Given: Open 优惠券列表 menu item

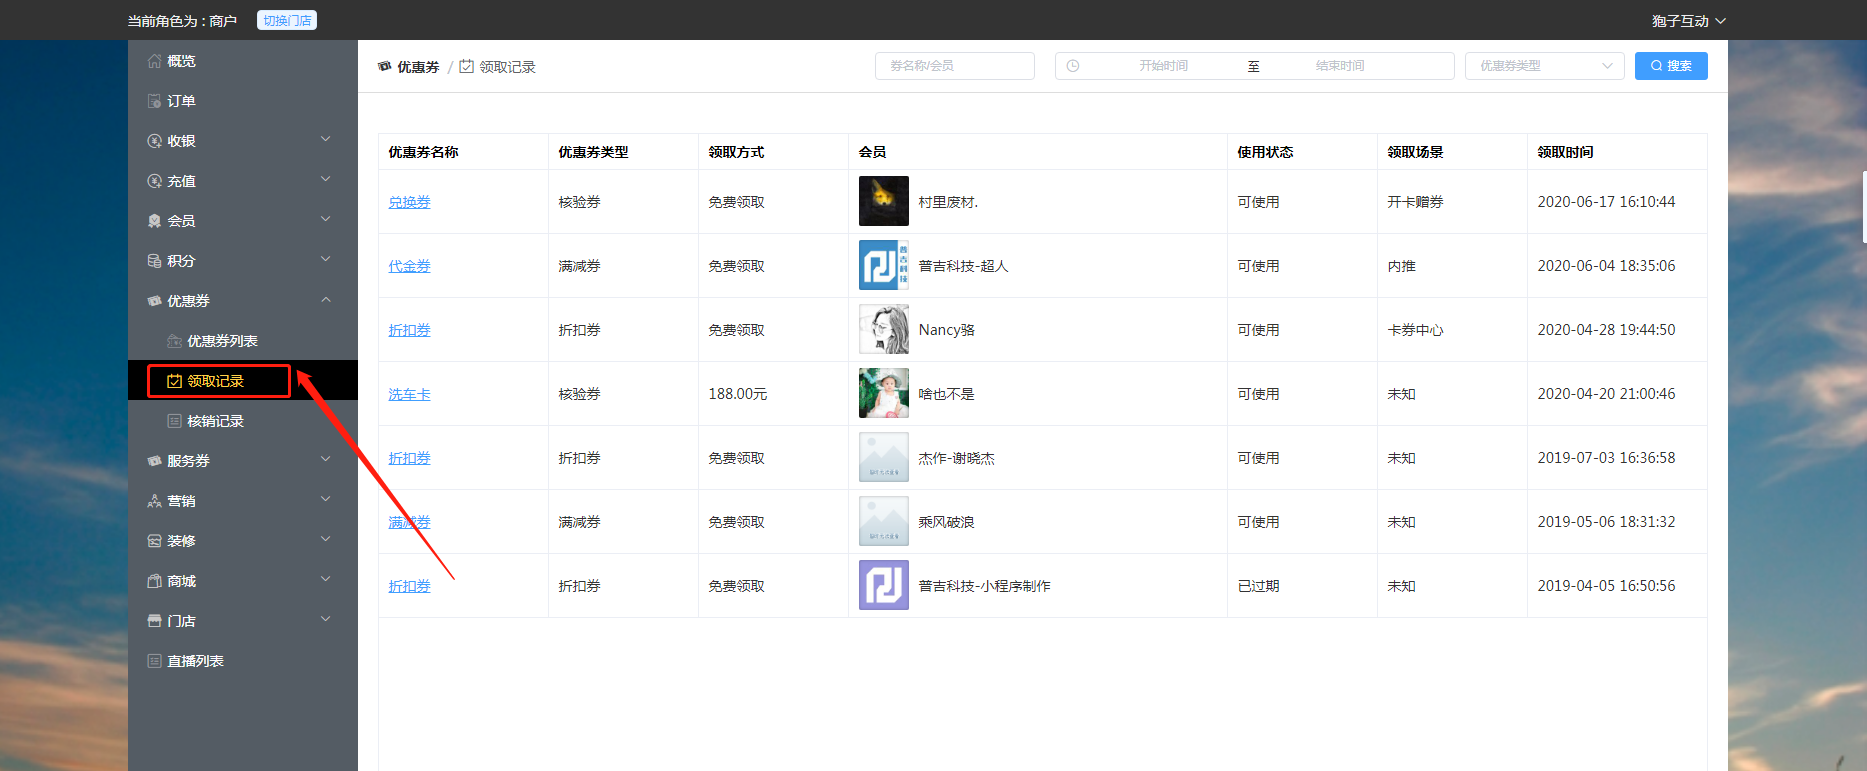Looking at the screenshot, I should (x=243, y=341).
